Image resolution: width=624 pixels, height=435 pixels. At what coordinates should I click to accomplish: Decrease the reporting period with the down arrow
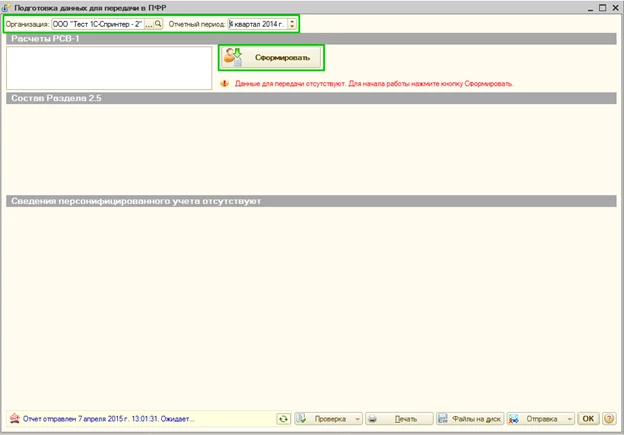[292, 27]
